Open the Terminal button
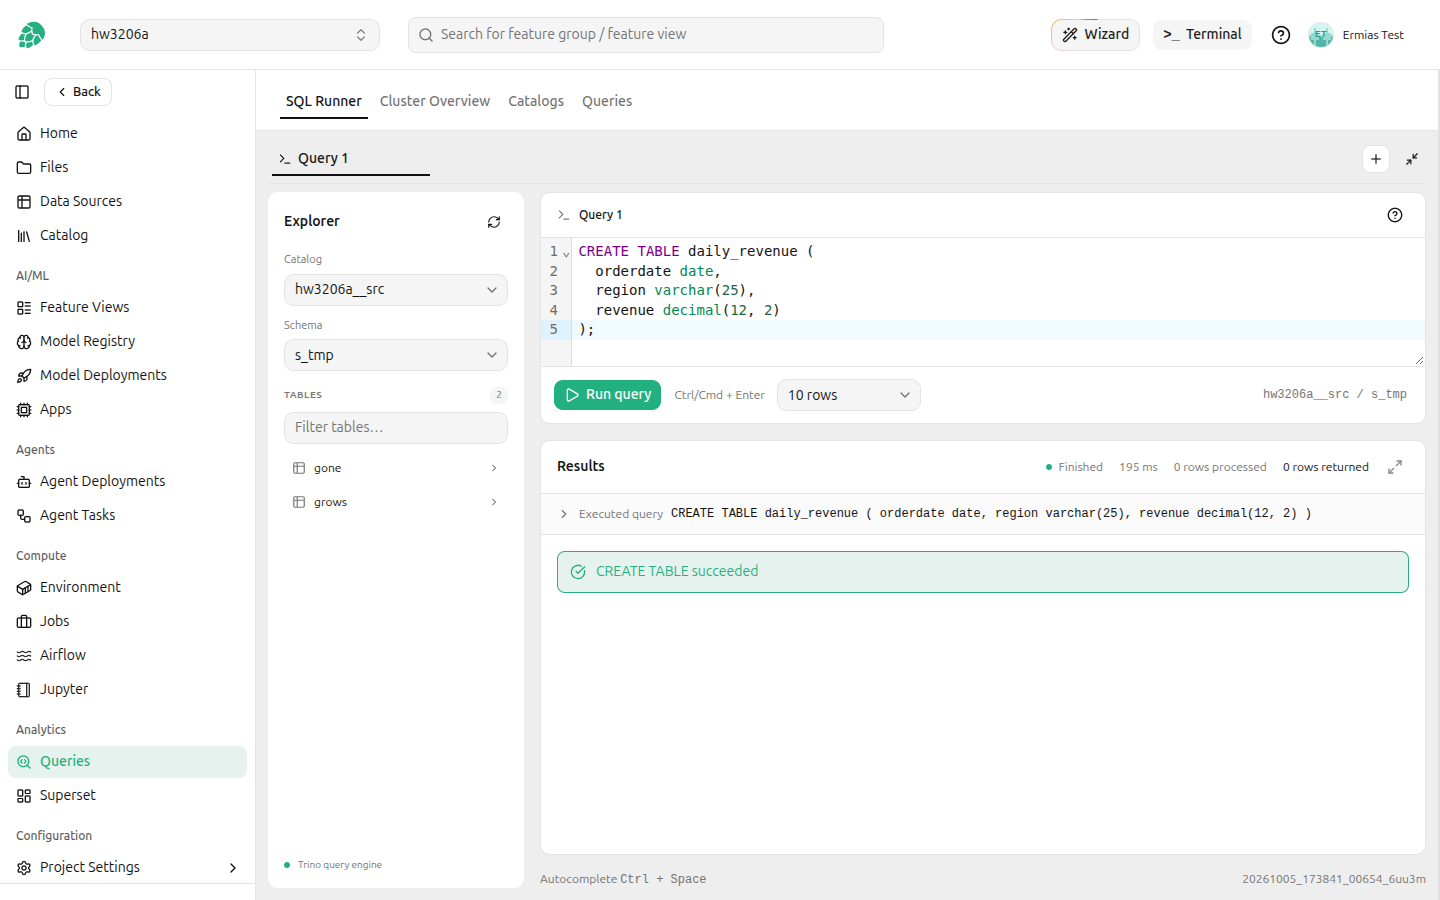Screen dimensions: 1440x900 (x=1202, y=35)
